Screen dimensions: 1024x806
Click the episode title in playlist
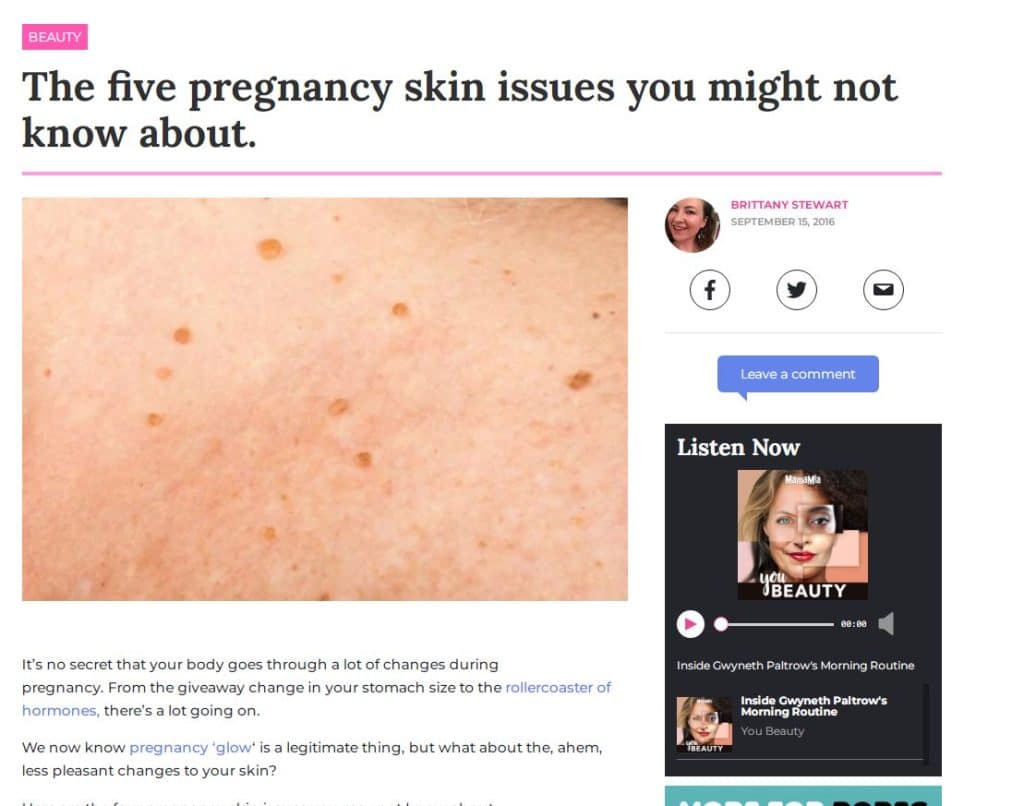(814, 706)
